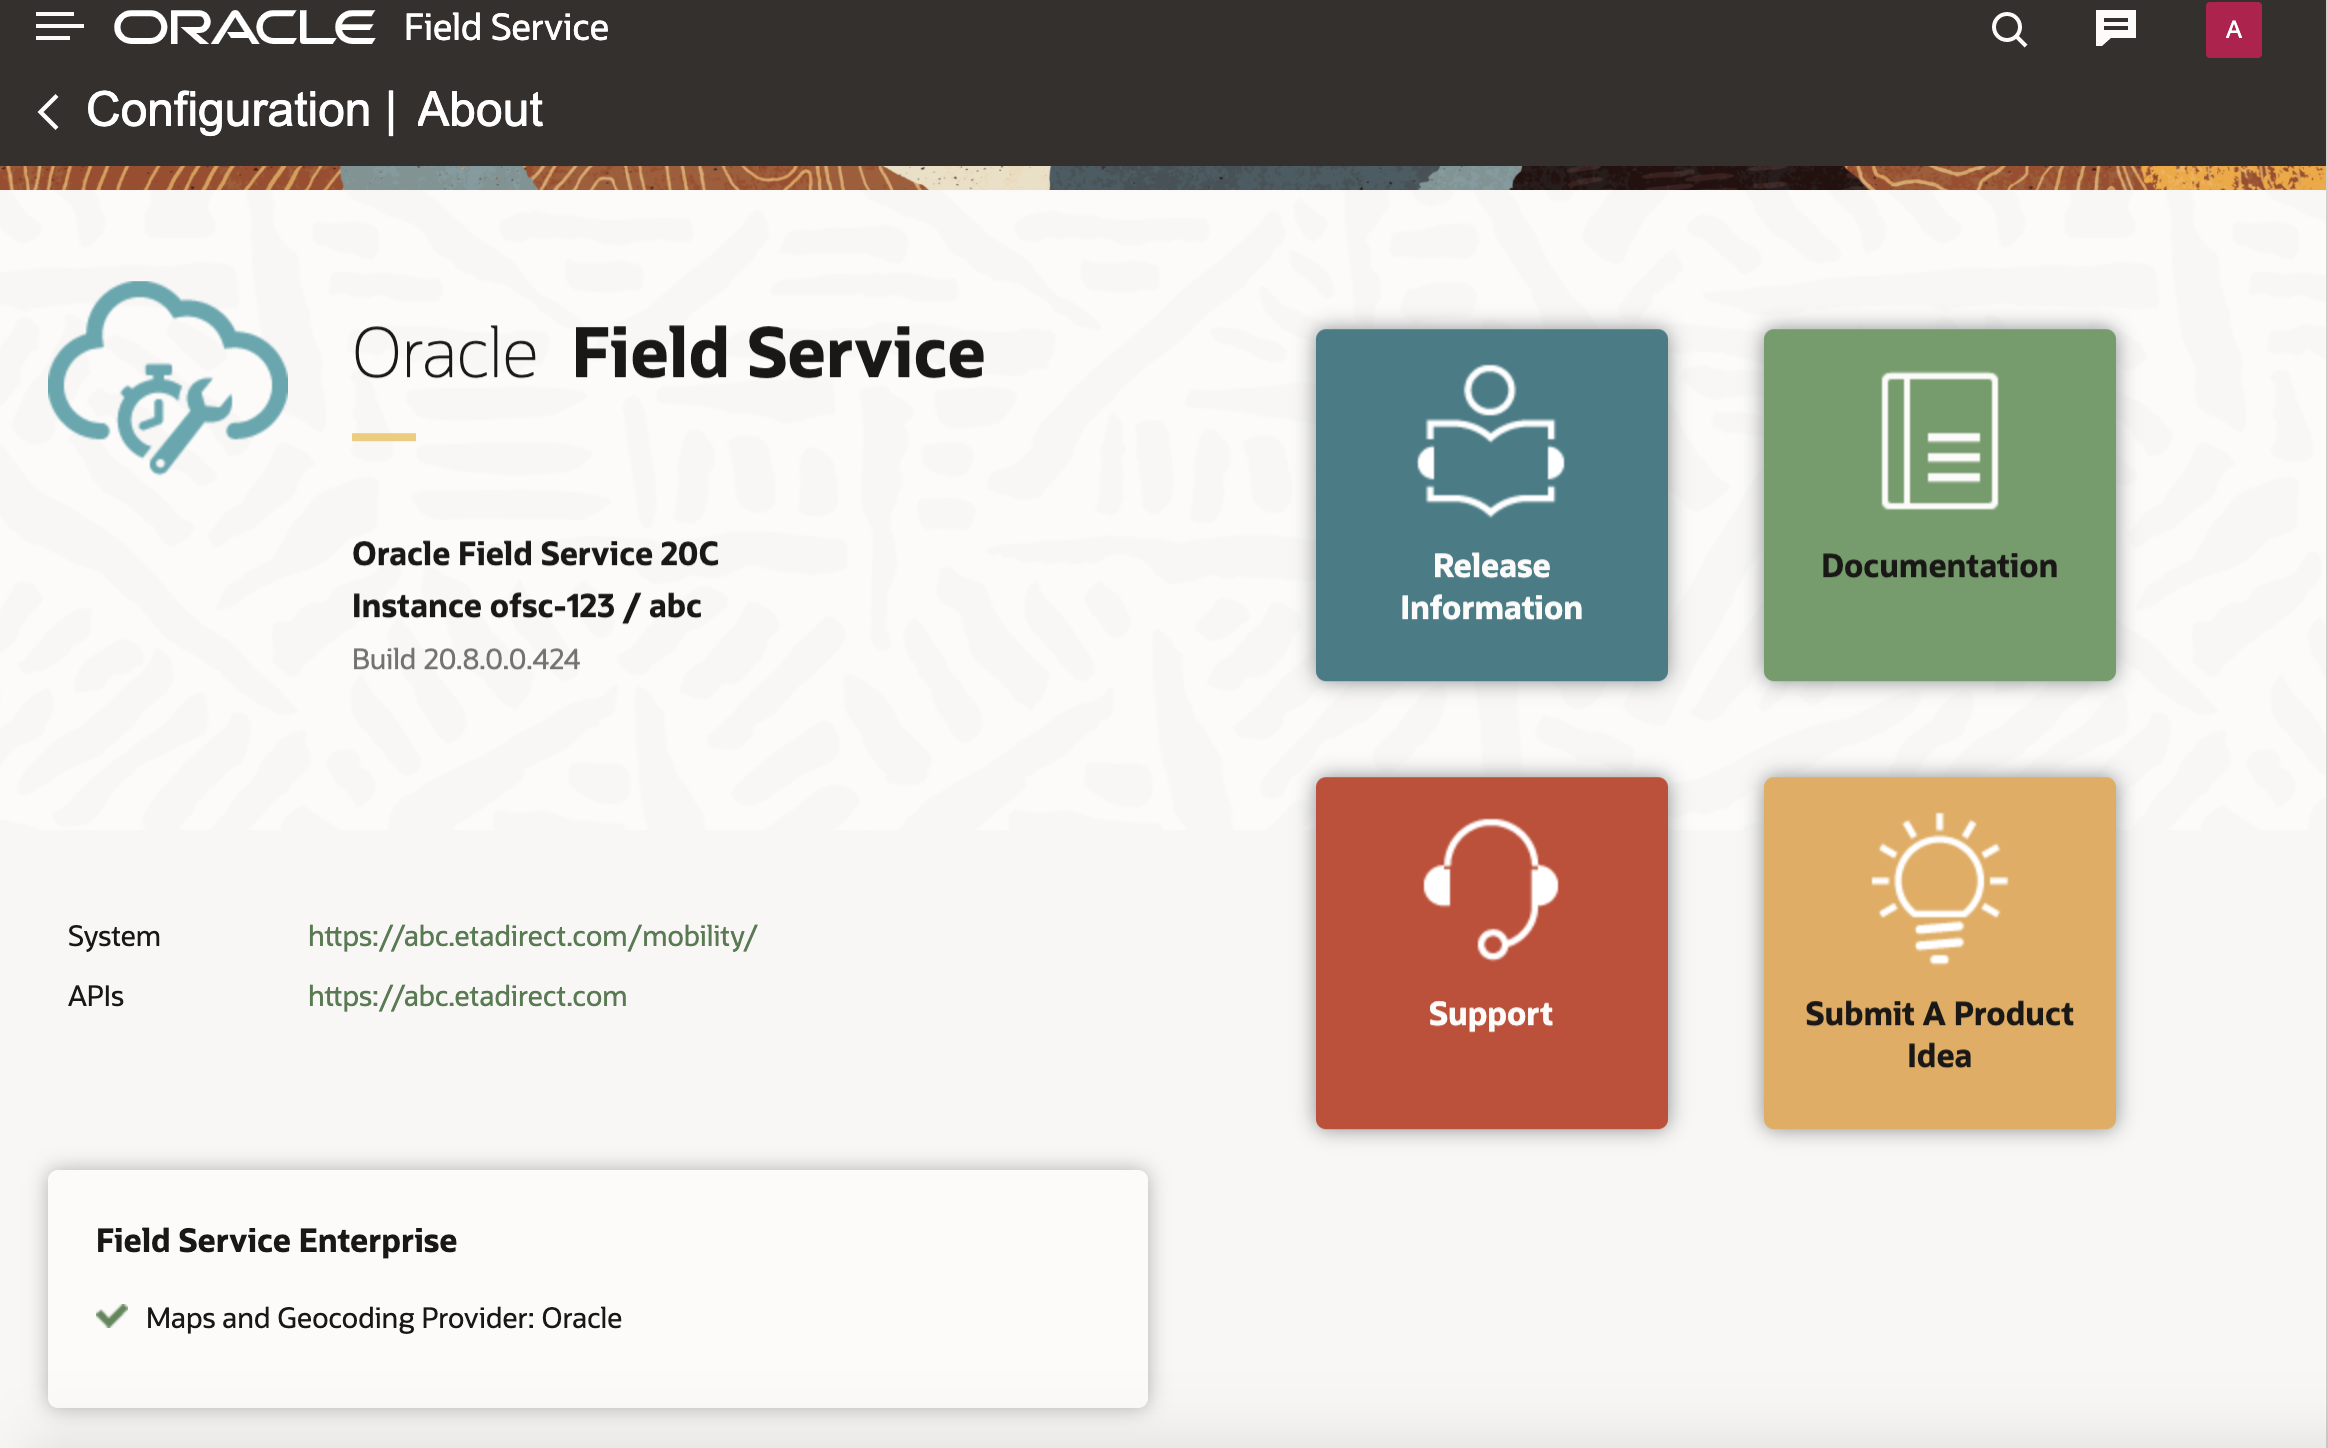Open the Release Information tile label
2328x1448 pixels.
(x=1491, y=587)
